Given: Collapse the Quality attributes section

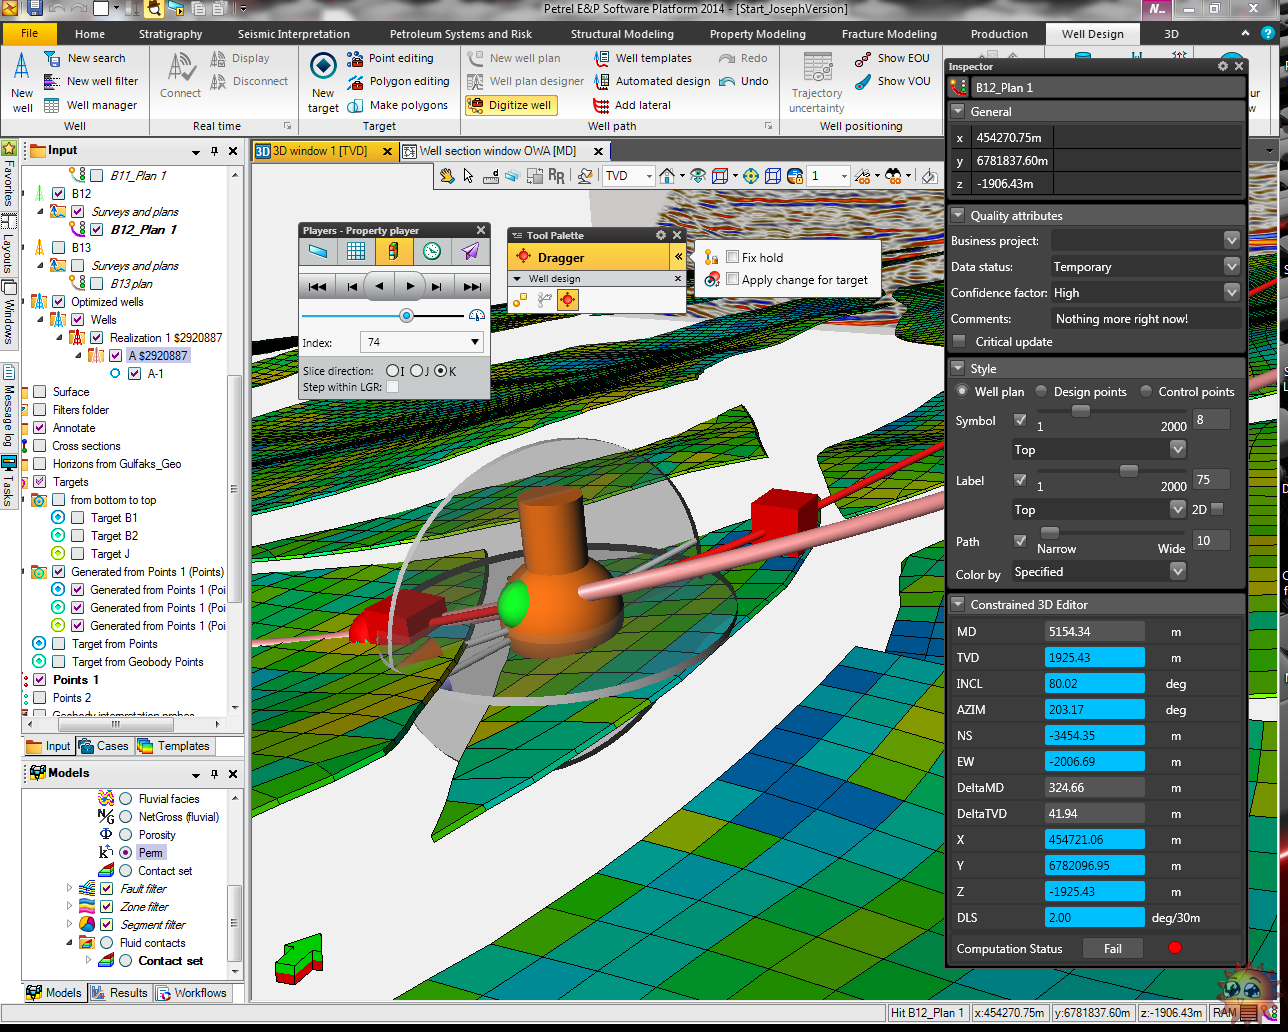Looking at the screenshot, I should (957, 215).
